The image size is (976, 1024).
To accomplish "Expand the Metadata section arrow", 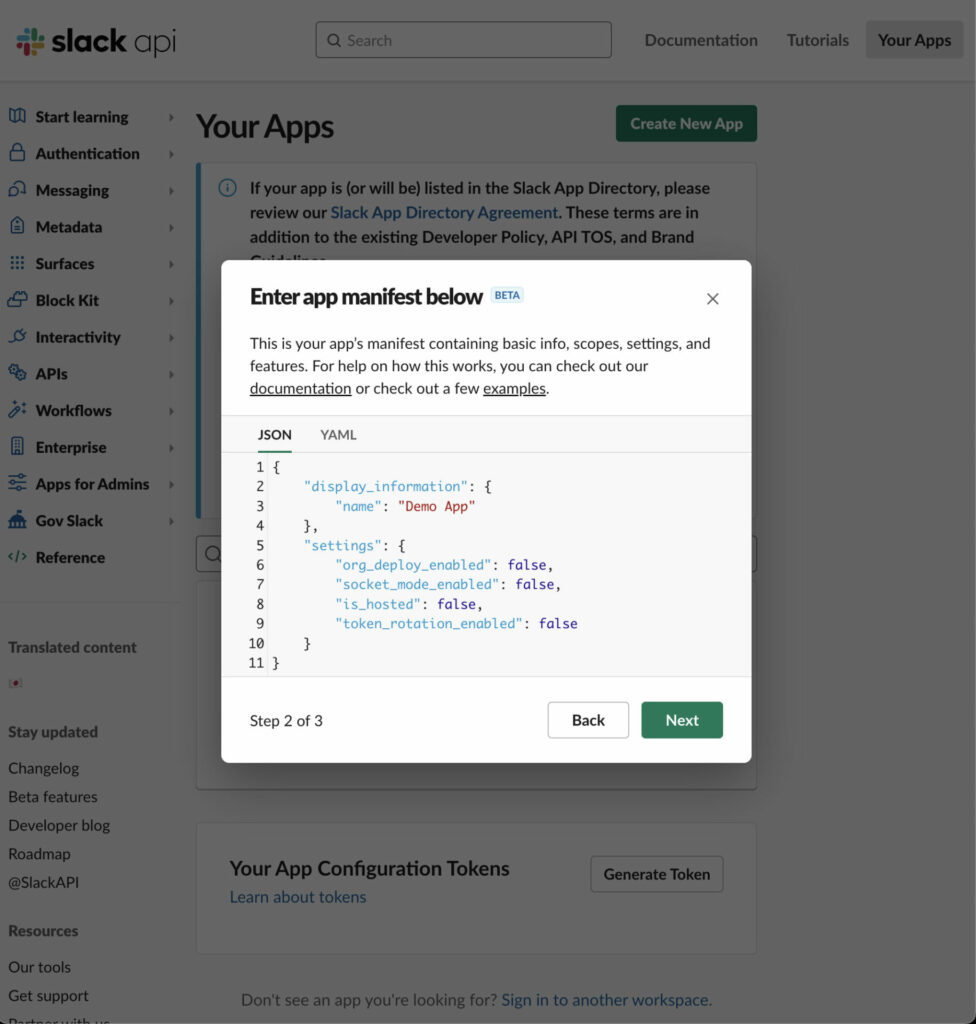I will 171,227.
